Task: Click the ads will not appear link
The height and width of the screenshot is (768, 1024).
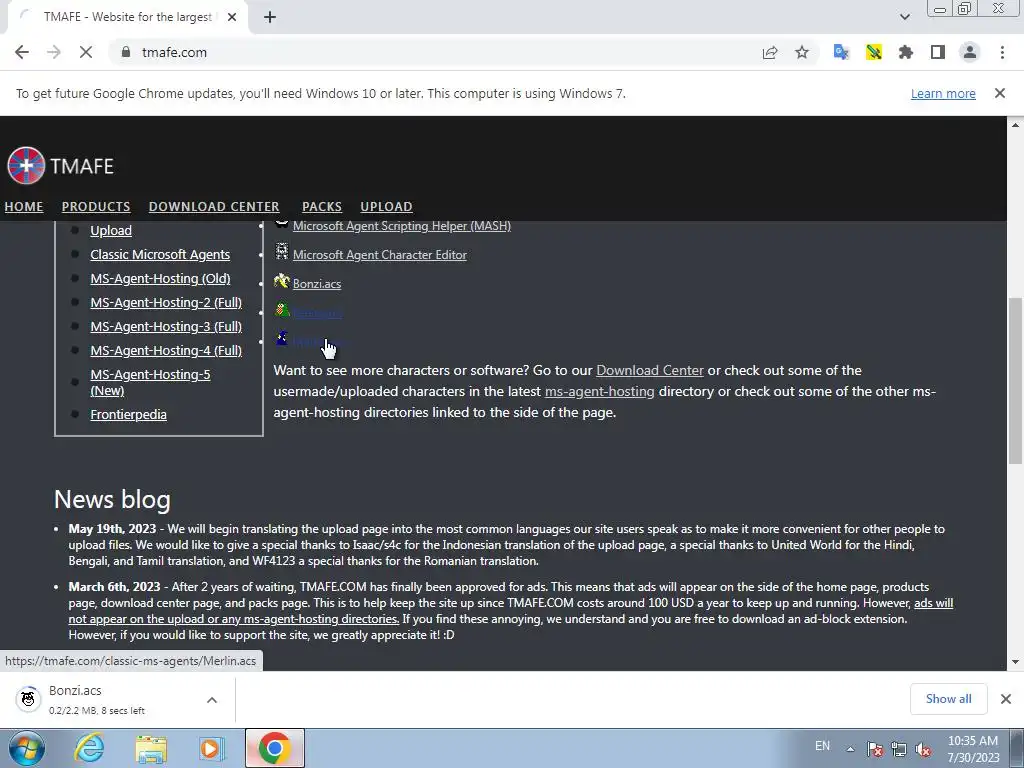Action: click(x=511, y=611)
